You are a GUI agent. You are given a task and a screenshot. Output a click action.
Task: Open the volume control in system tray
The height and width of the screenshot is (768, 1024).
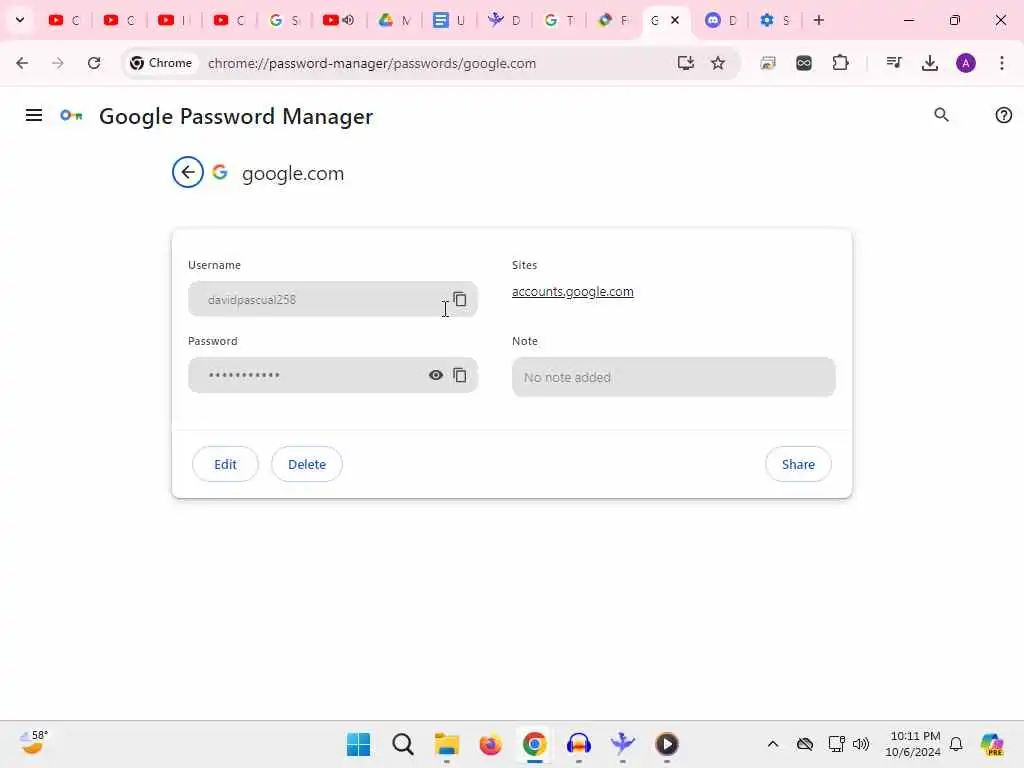[861, 744]
